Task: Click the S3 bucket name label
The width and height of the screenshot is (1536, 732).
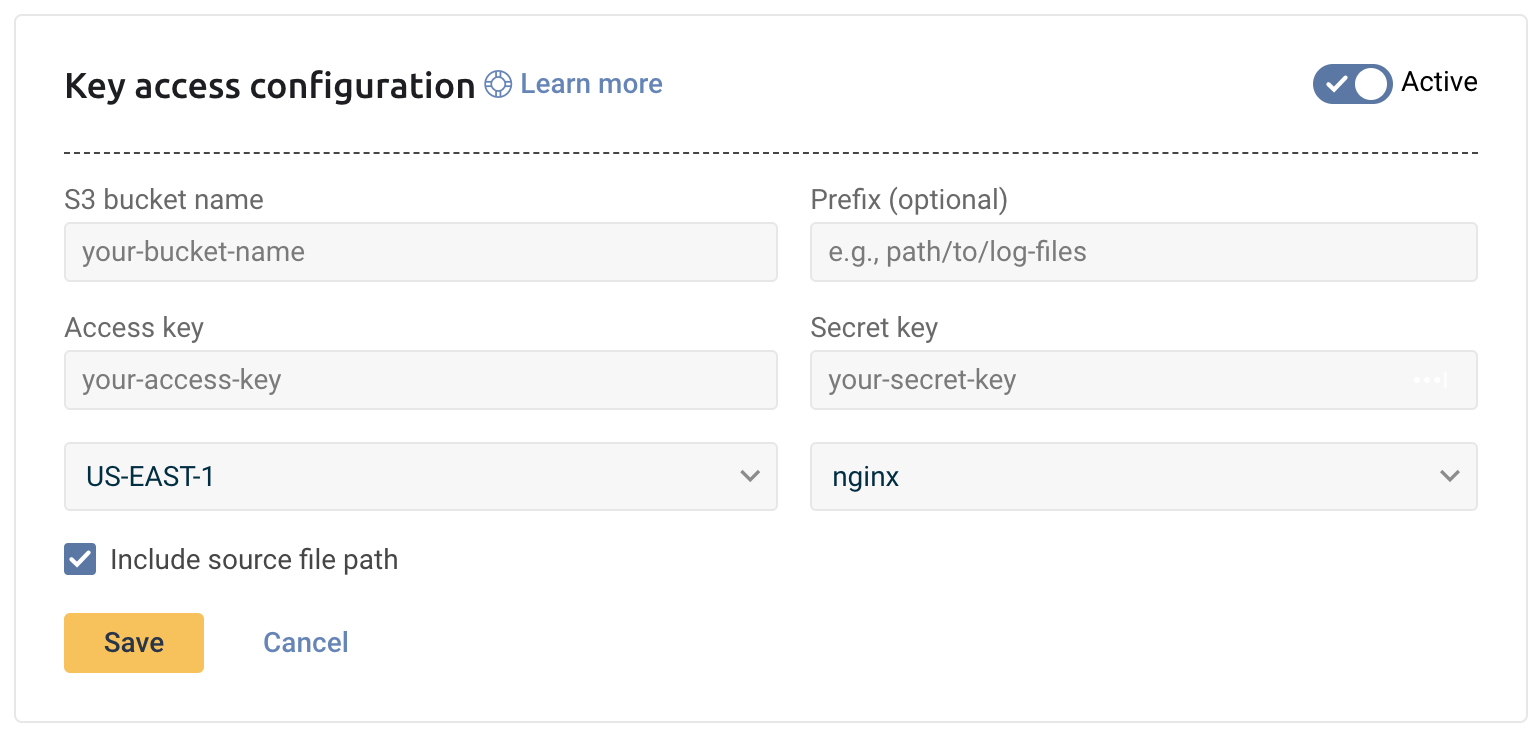Action: (x=164, y=200)
